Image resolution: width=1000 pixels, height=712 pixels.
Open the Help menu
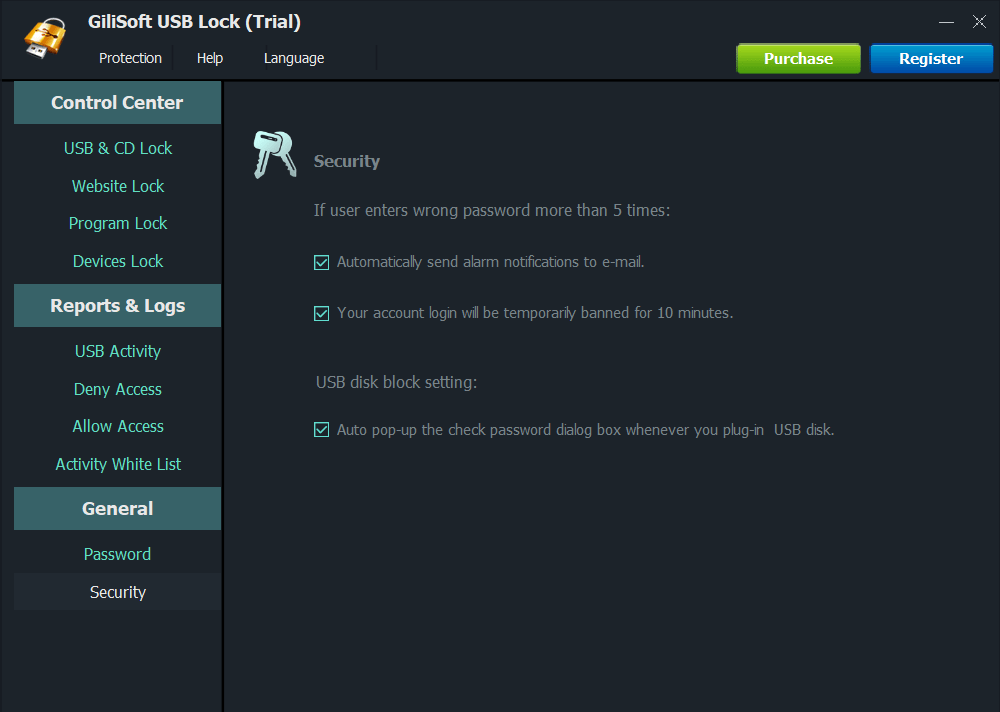(x=210, y=58)
